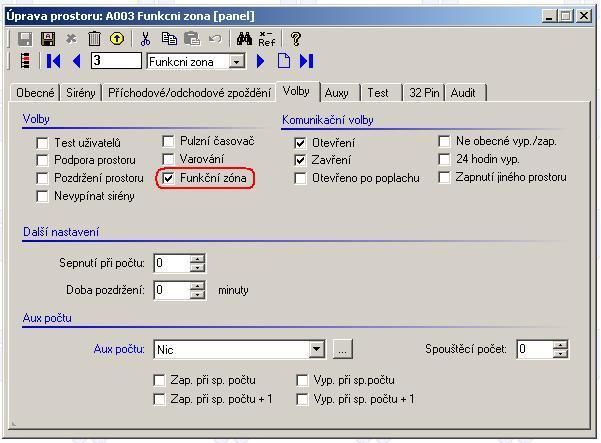Click the scissors cut icon

point(146,39)
